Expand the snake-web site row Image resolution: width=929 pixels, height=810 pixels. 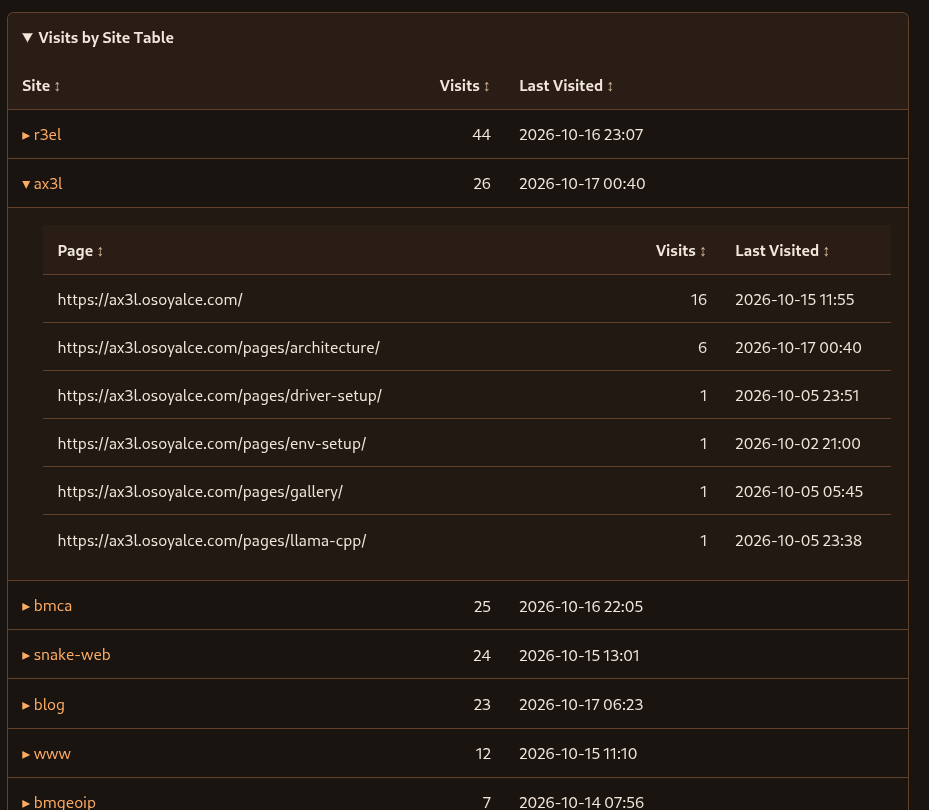(x=66, y=655)
